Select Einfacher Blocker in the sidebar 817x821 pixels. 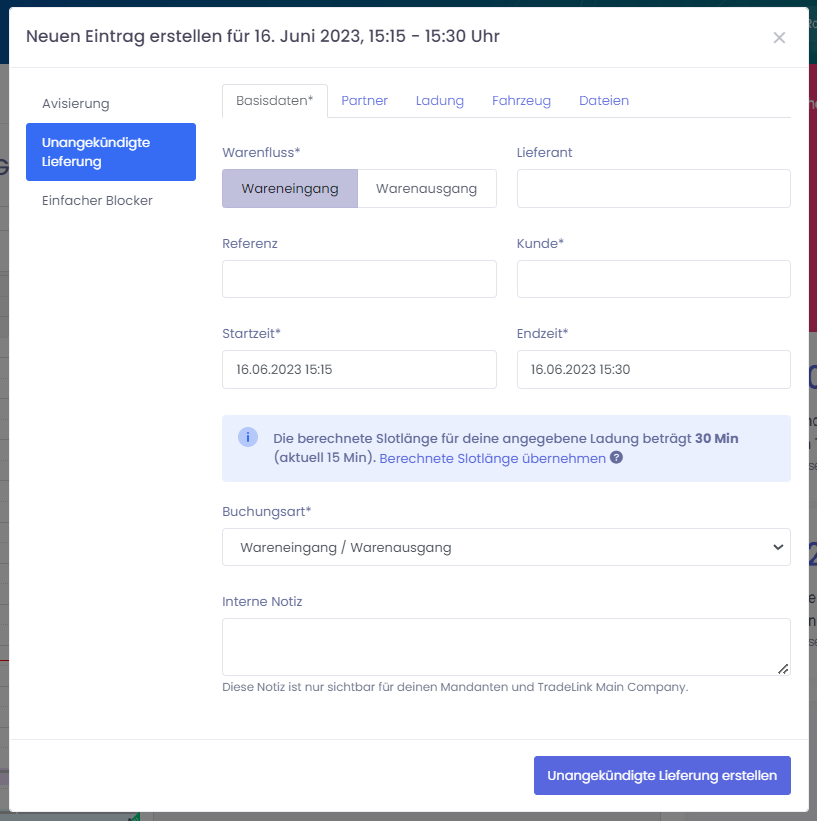97,201
